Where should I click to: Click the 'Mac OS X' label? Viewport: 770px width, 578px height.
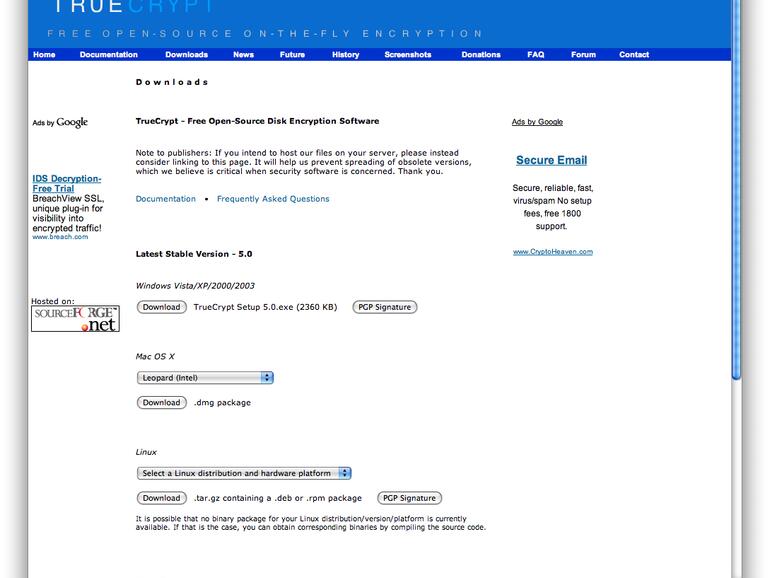tap(155, 357)
